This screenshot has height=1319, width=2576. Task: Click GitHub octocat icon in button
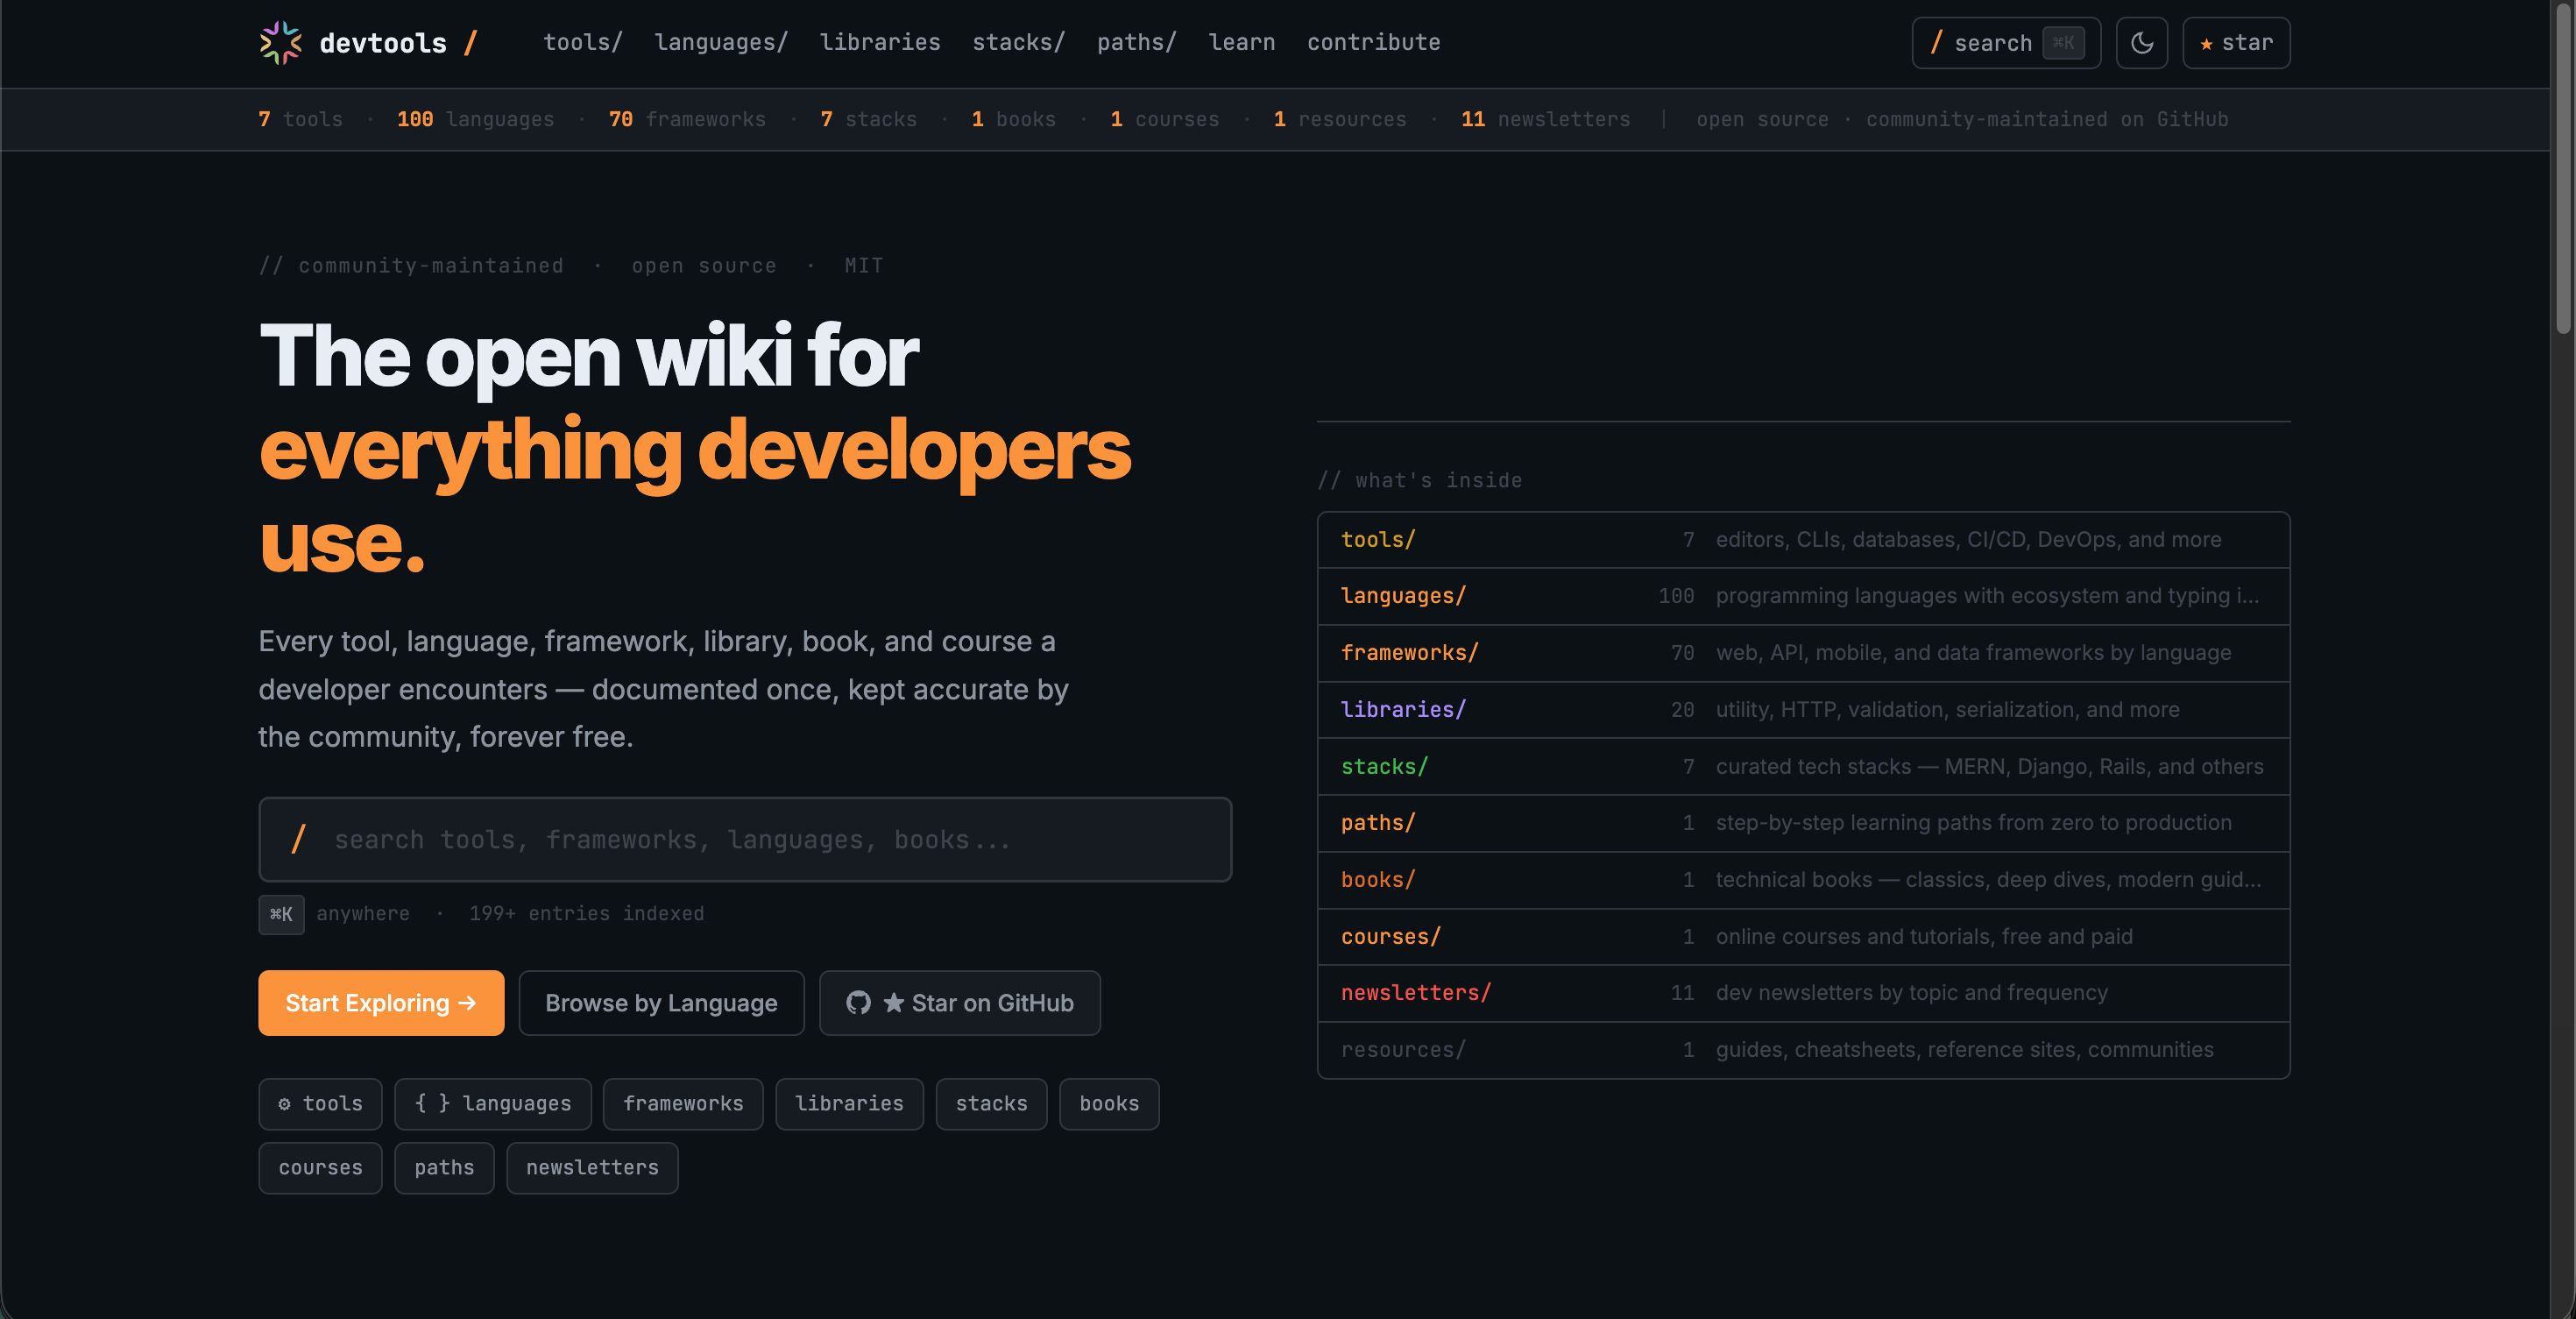[858, 1002]
